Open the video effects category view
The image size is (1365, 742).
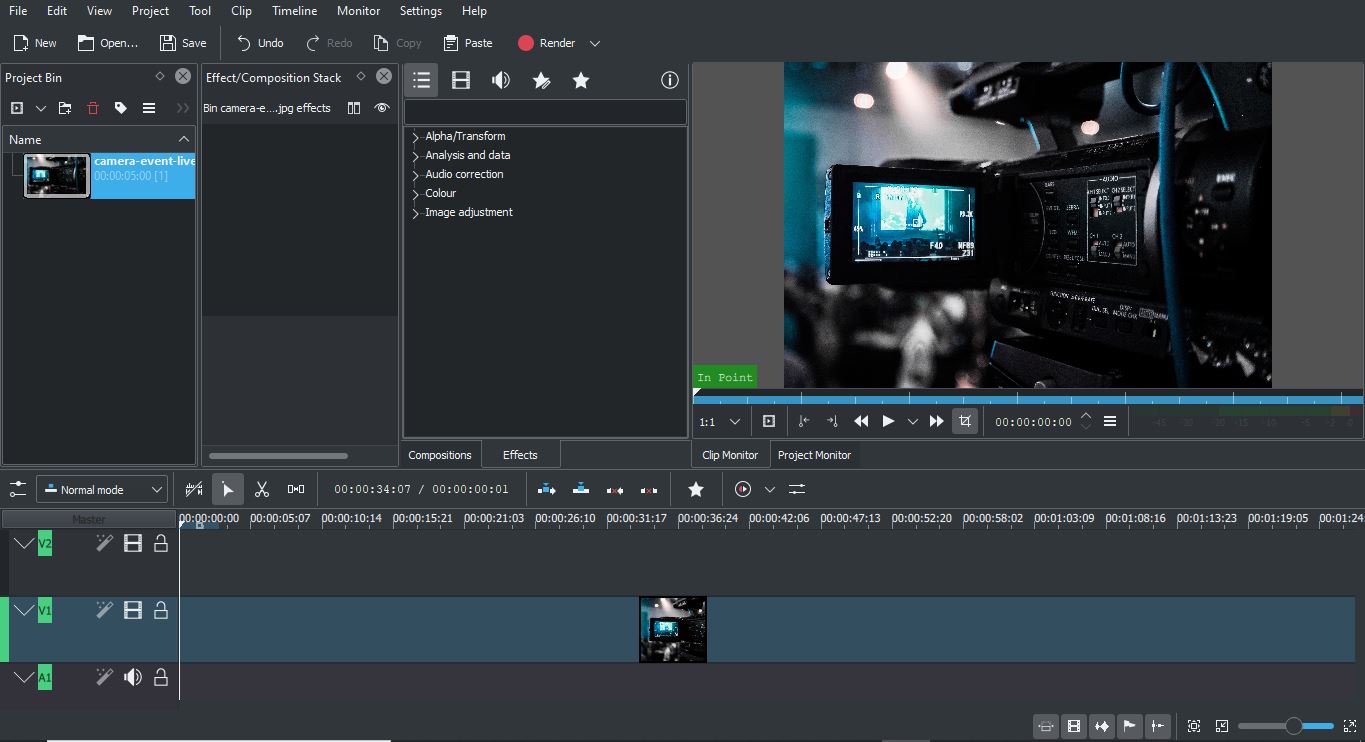[461, 80]
